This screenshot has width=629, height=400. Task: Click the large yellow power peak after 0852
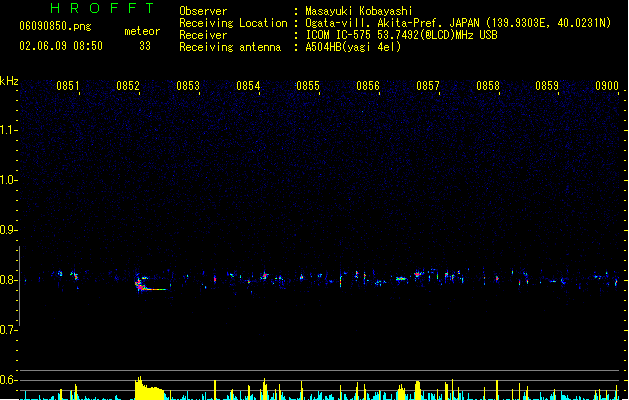point(149,388)
